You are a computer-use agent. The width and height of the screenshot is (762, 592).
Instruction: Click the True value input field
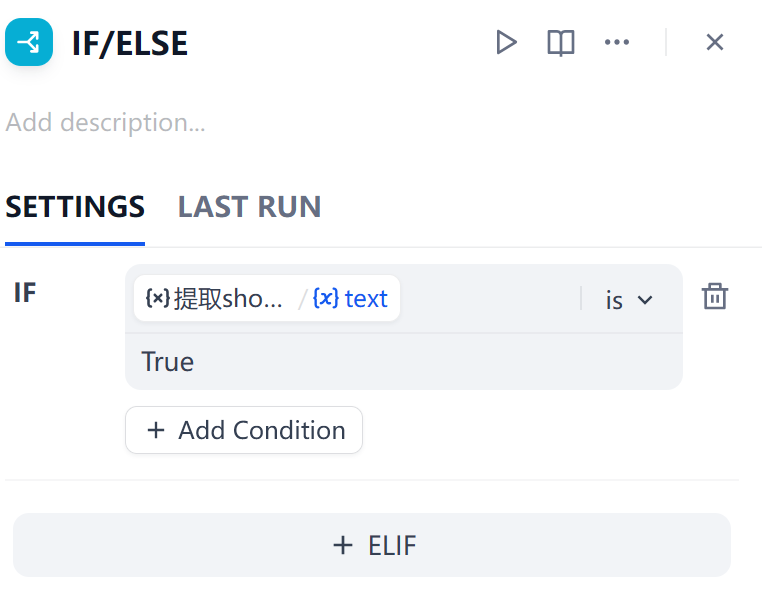pos(400,361)
